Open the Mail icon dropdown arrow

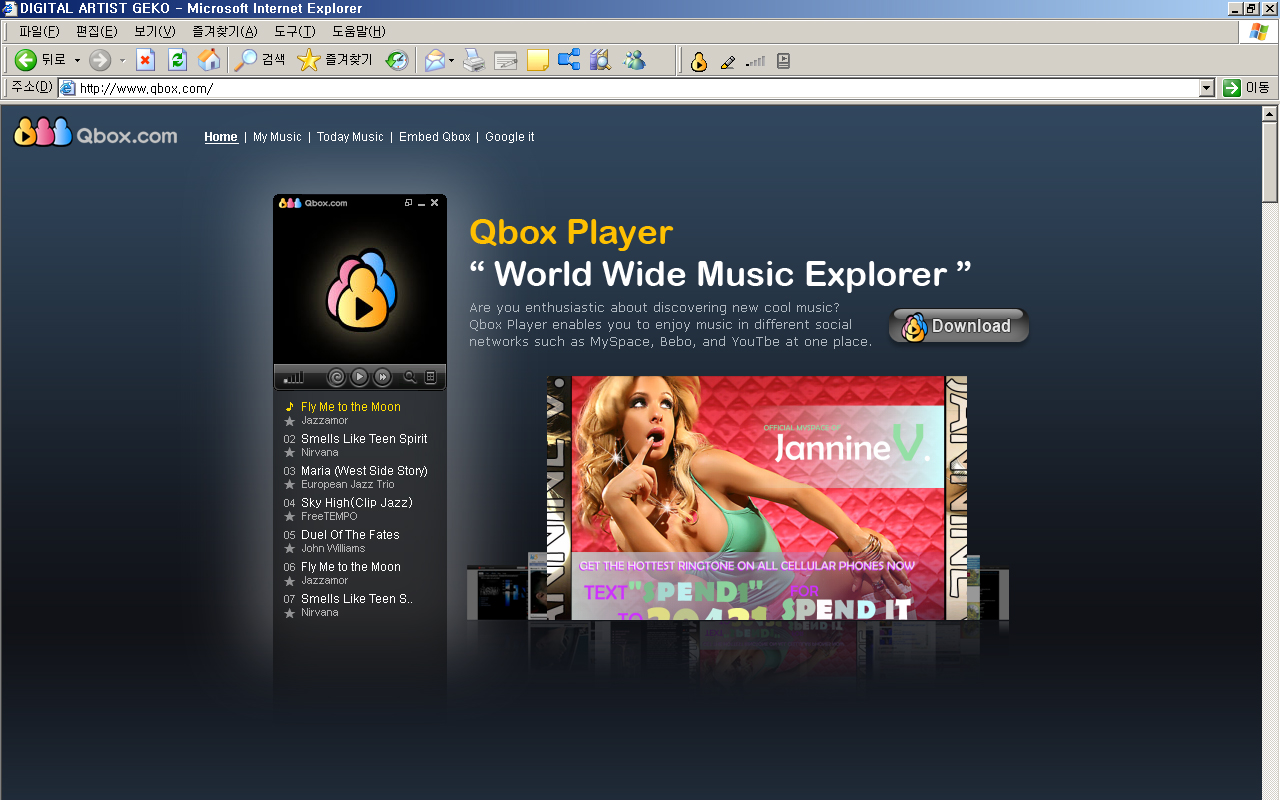coord(451,60)
